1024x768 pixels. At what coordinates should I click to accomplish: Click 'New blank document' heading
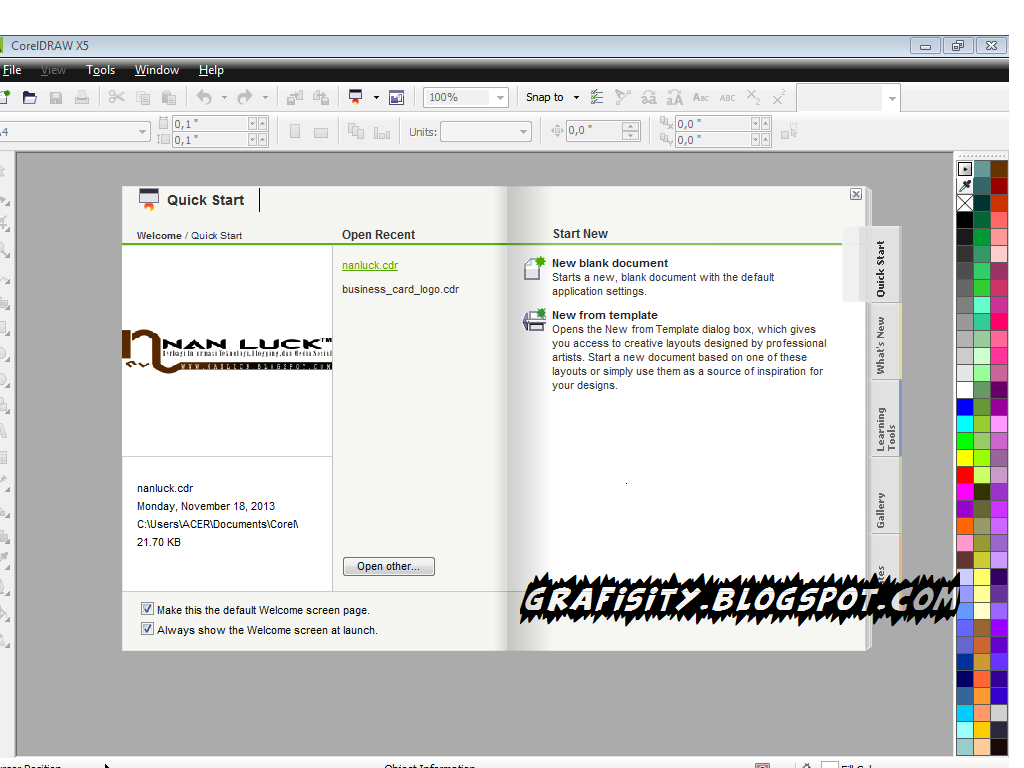(x=609, y=263)
